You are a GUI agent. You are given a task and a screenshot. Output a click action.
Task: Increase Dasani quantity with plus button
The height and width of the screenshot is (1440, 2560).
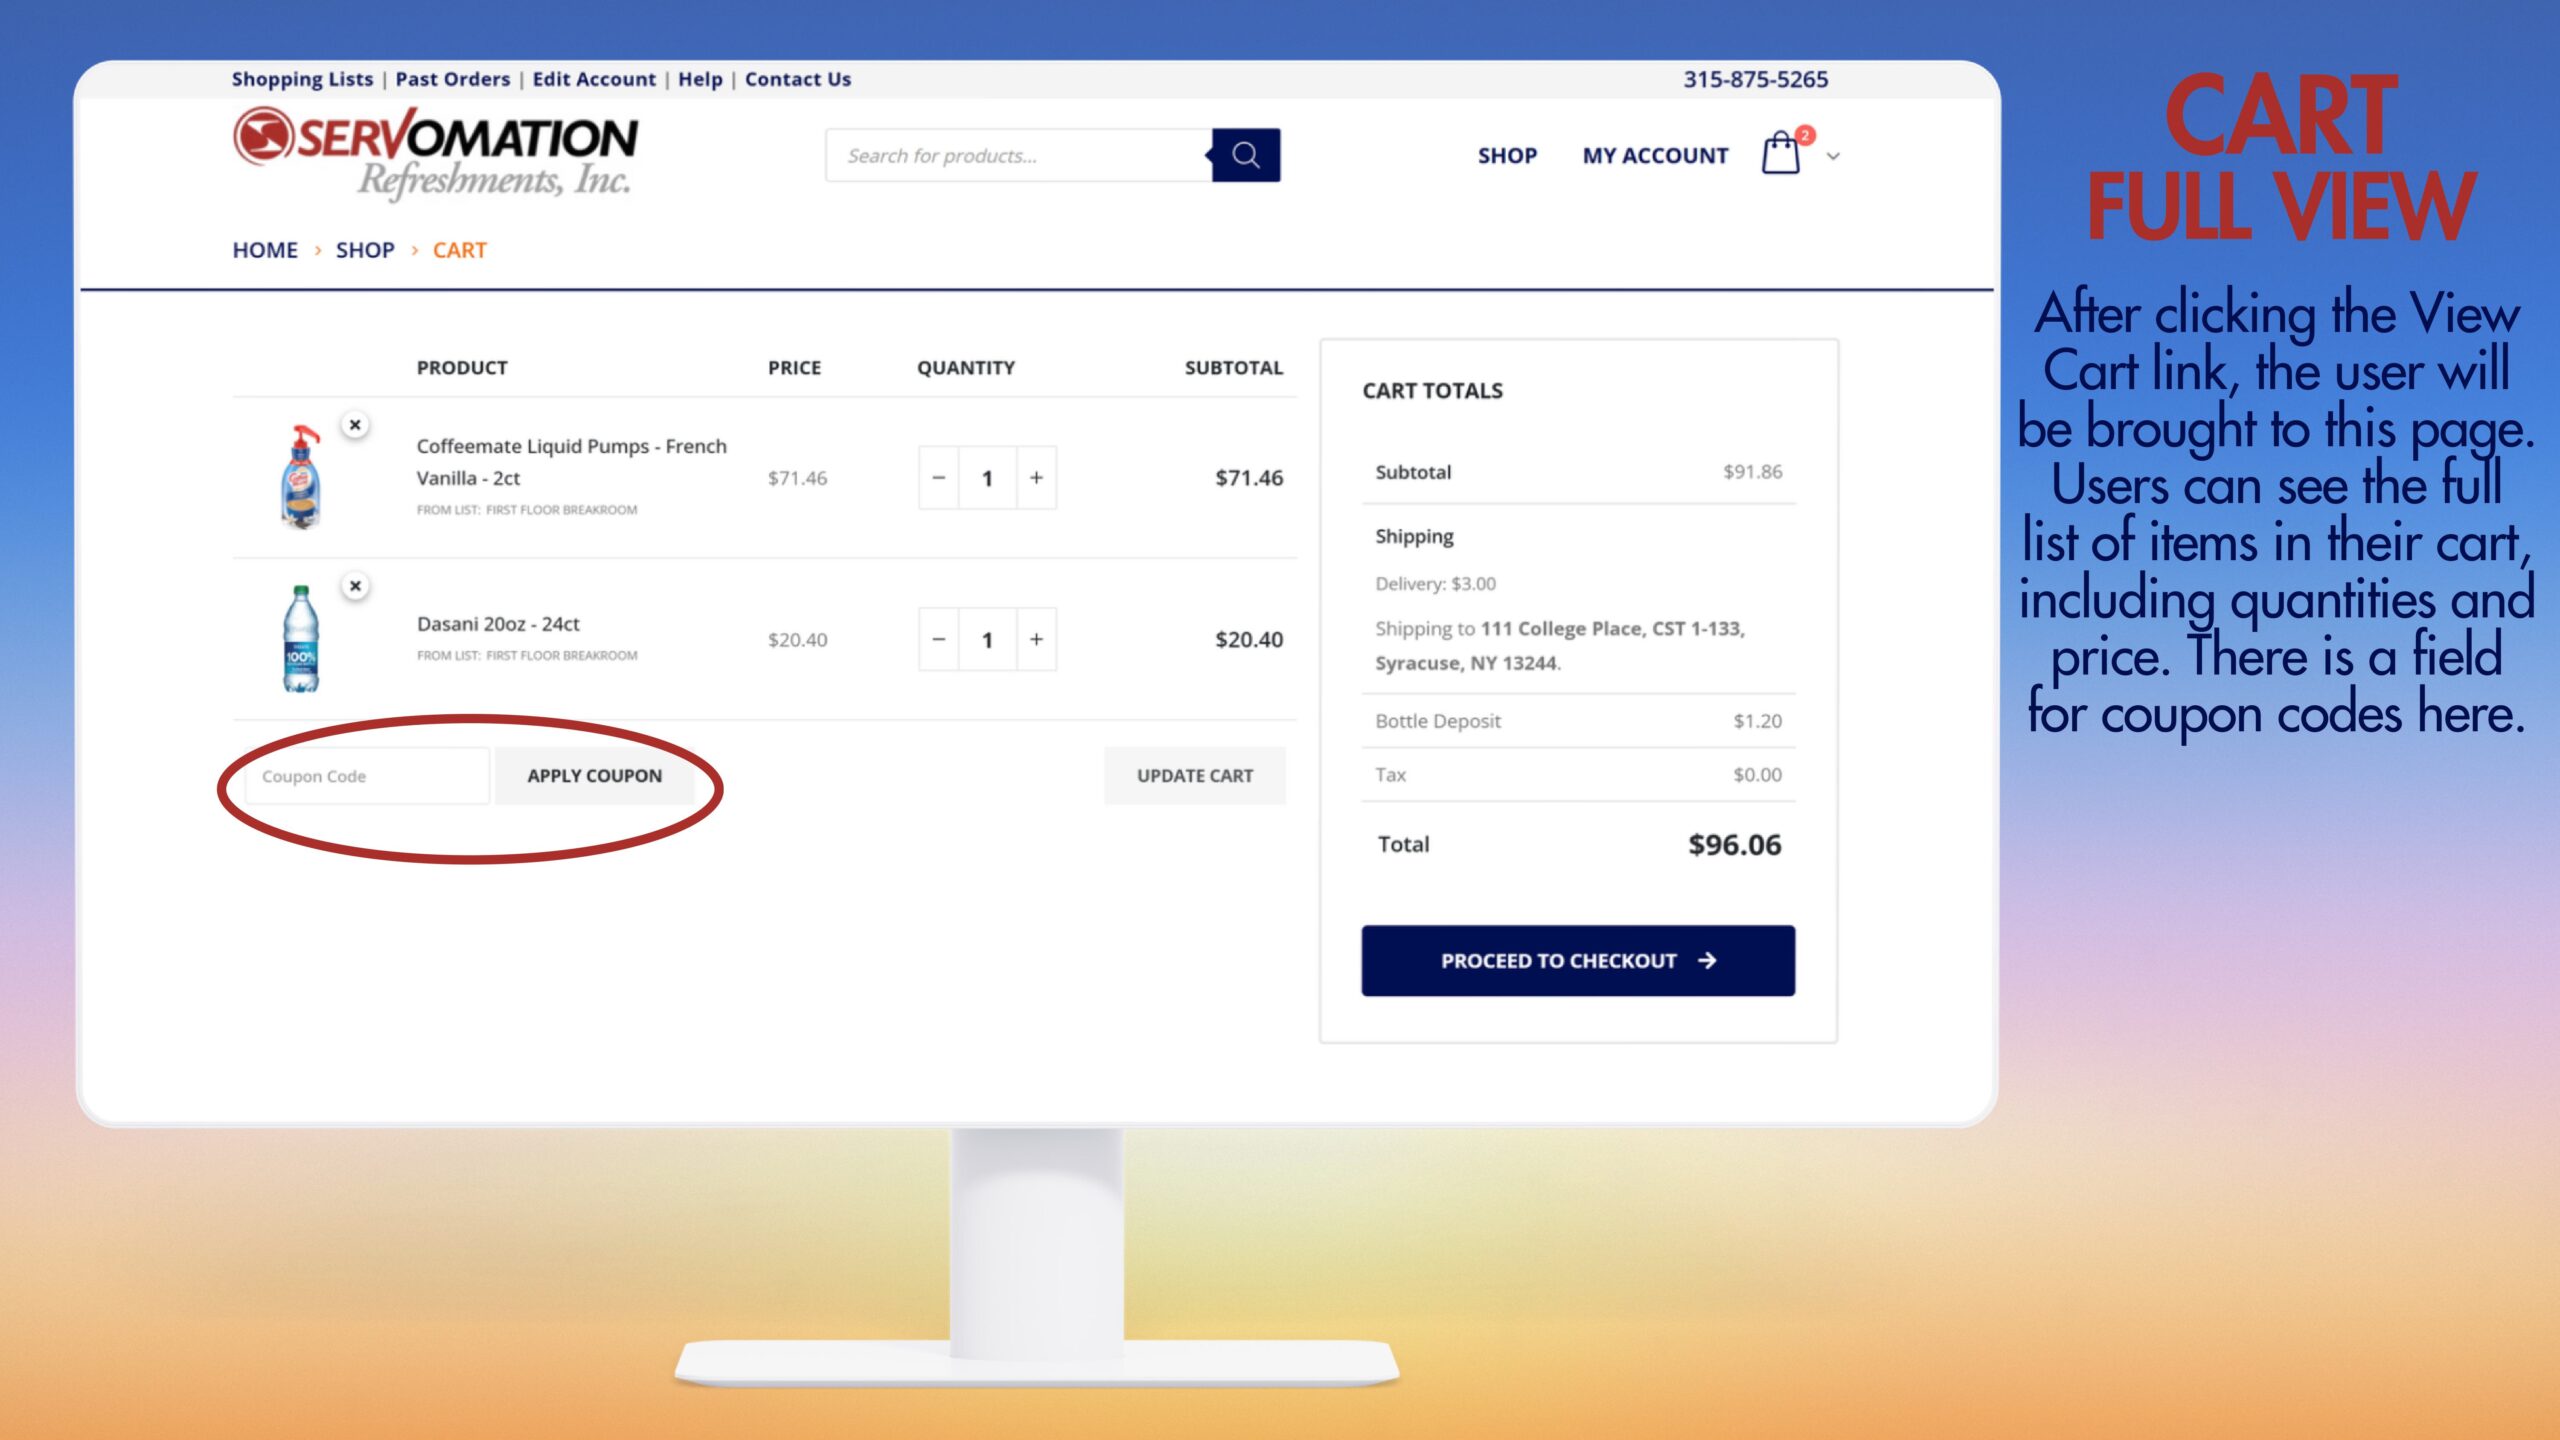[1036, 639]
